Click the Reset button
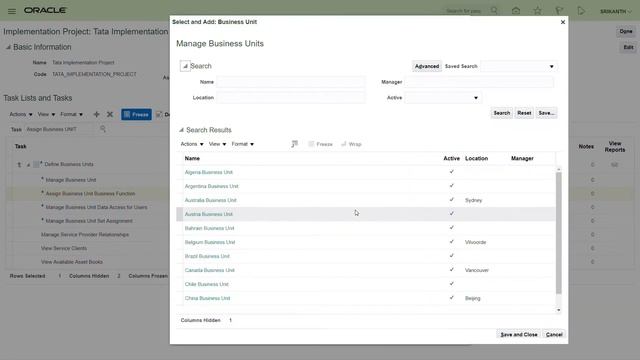Screen dimensions: 640x360 524,113
